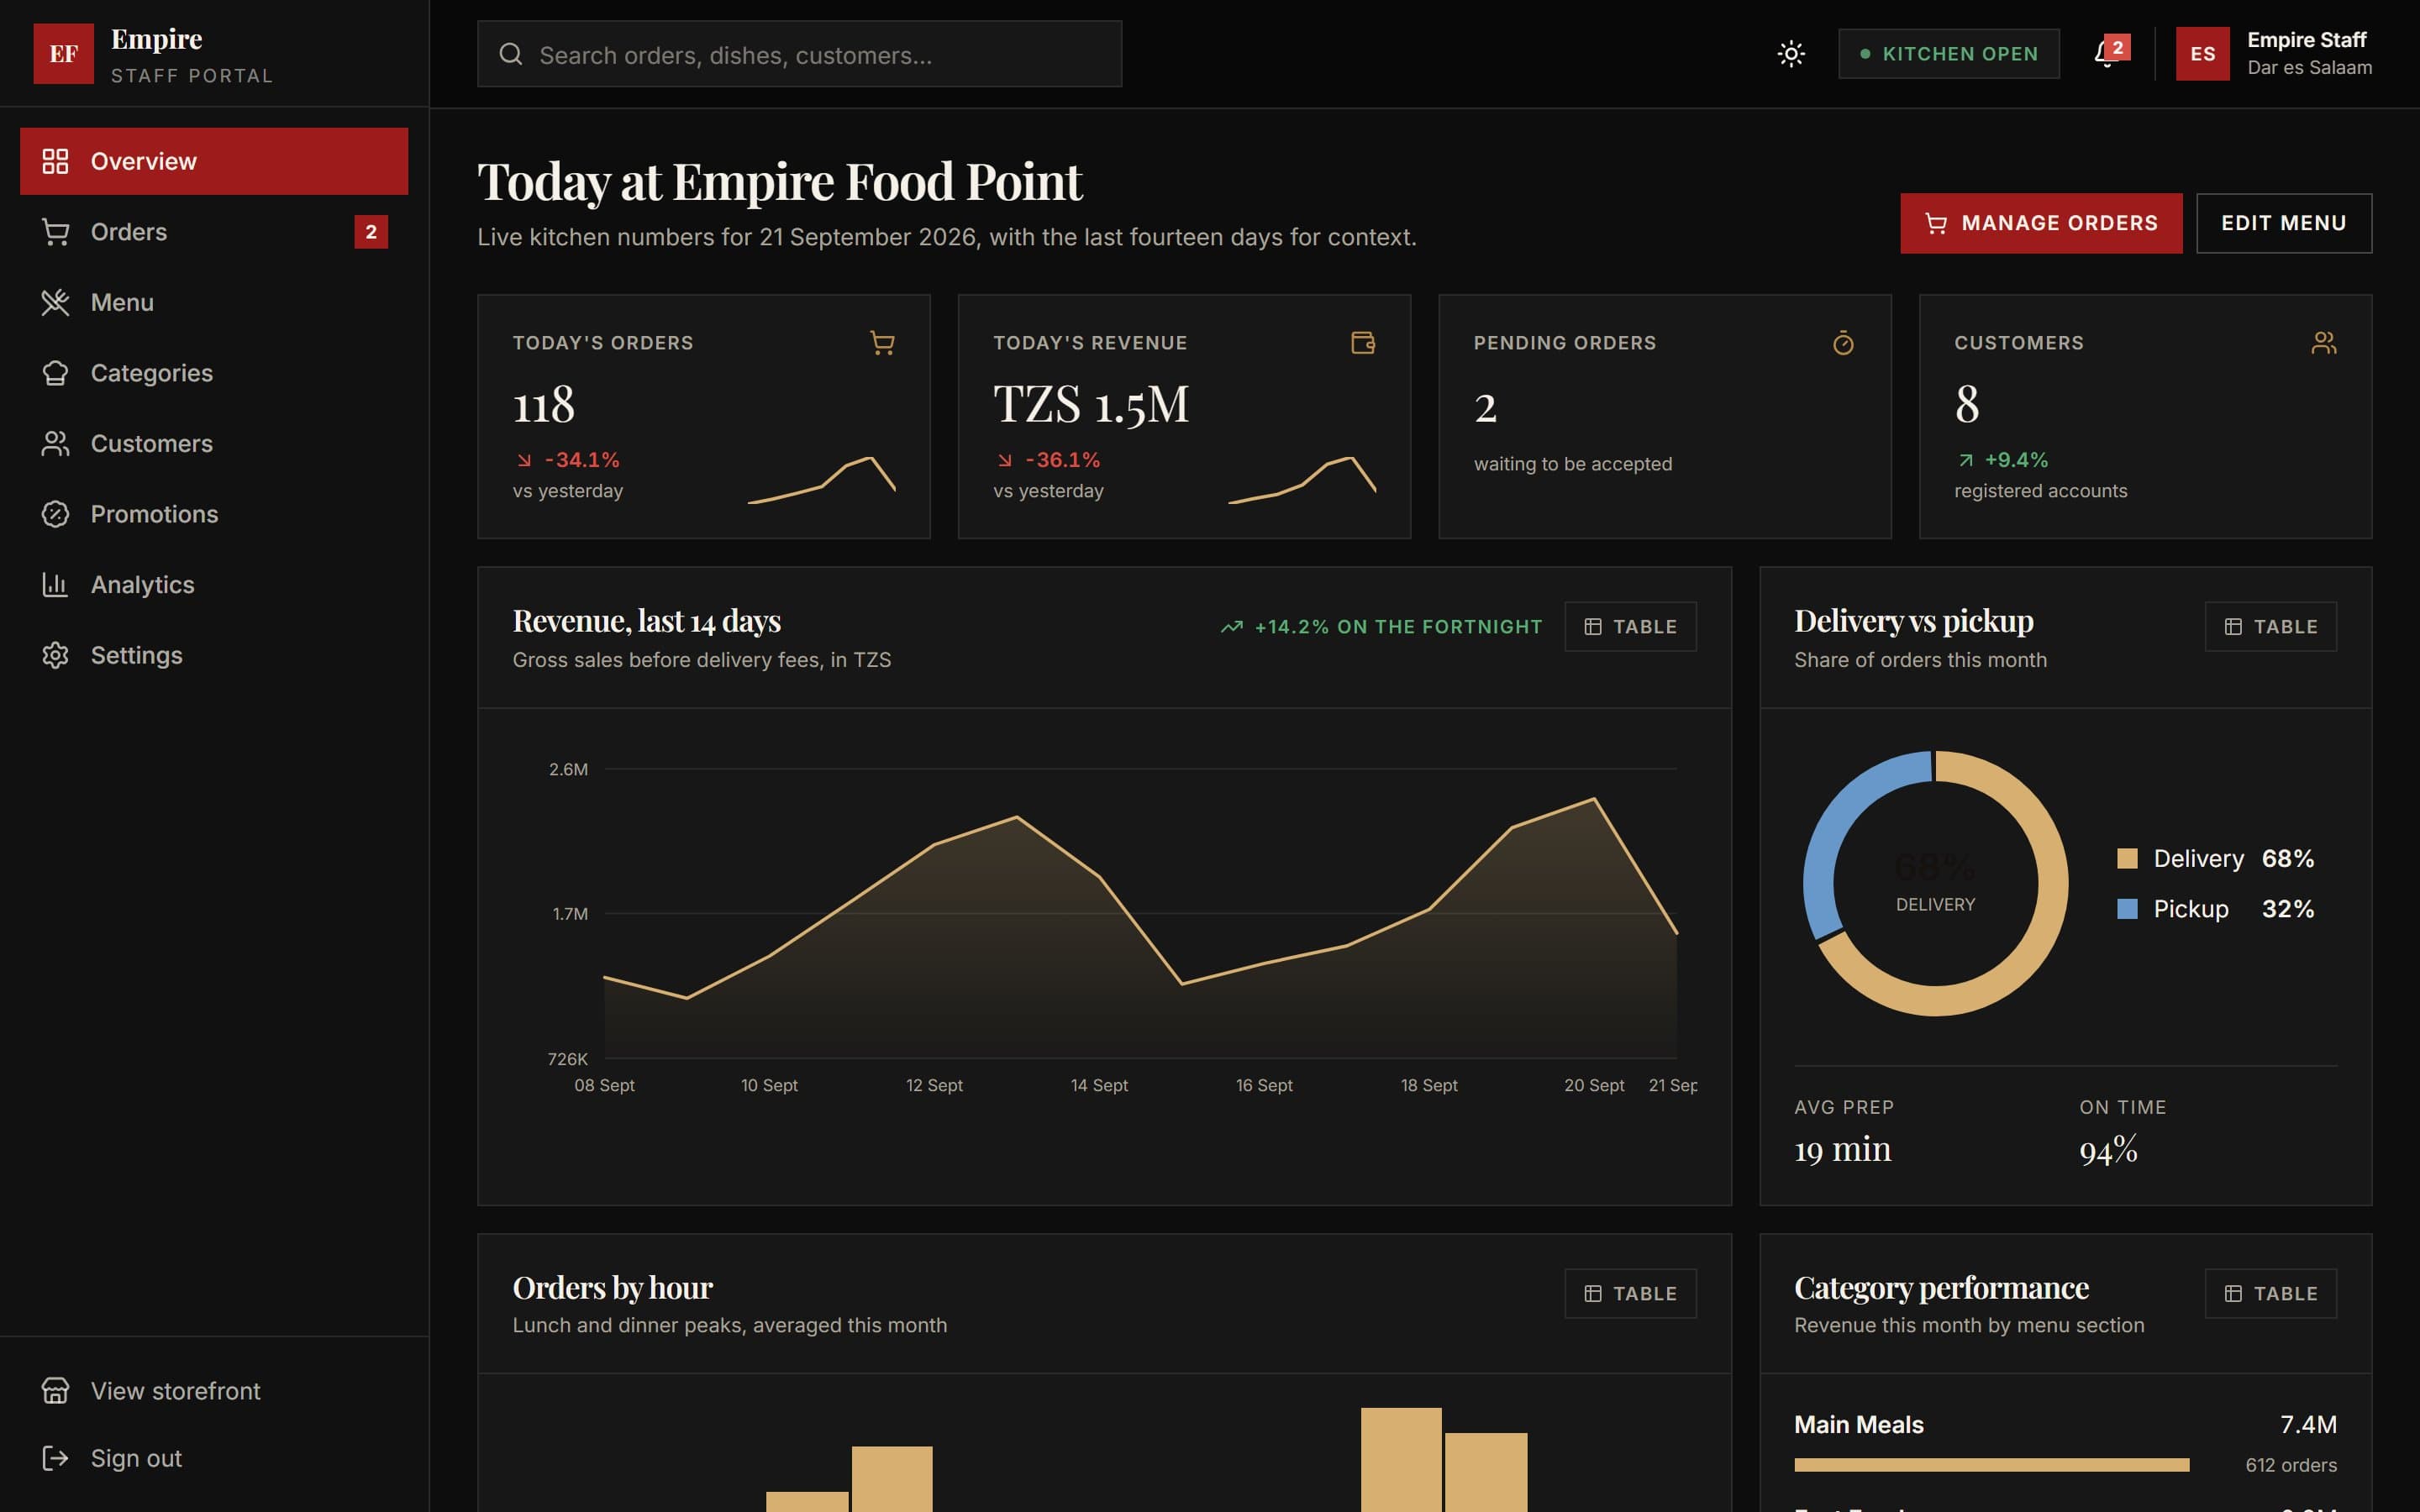
Task: Click the Promotions percent badge icon
Action: (x=55, y=514)
